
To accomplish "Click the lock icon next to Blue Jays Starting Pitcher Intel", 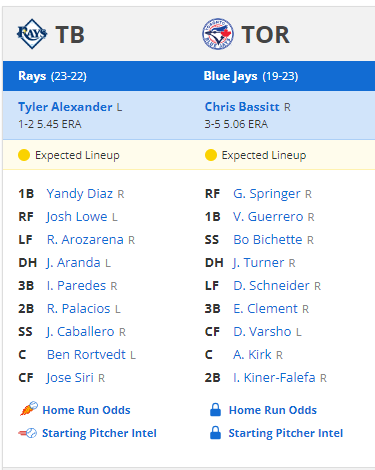I will pyautogui.click(x=215, y=433).
